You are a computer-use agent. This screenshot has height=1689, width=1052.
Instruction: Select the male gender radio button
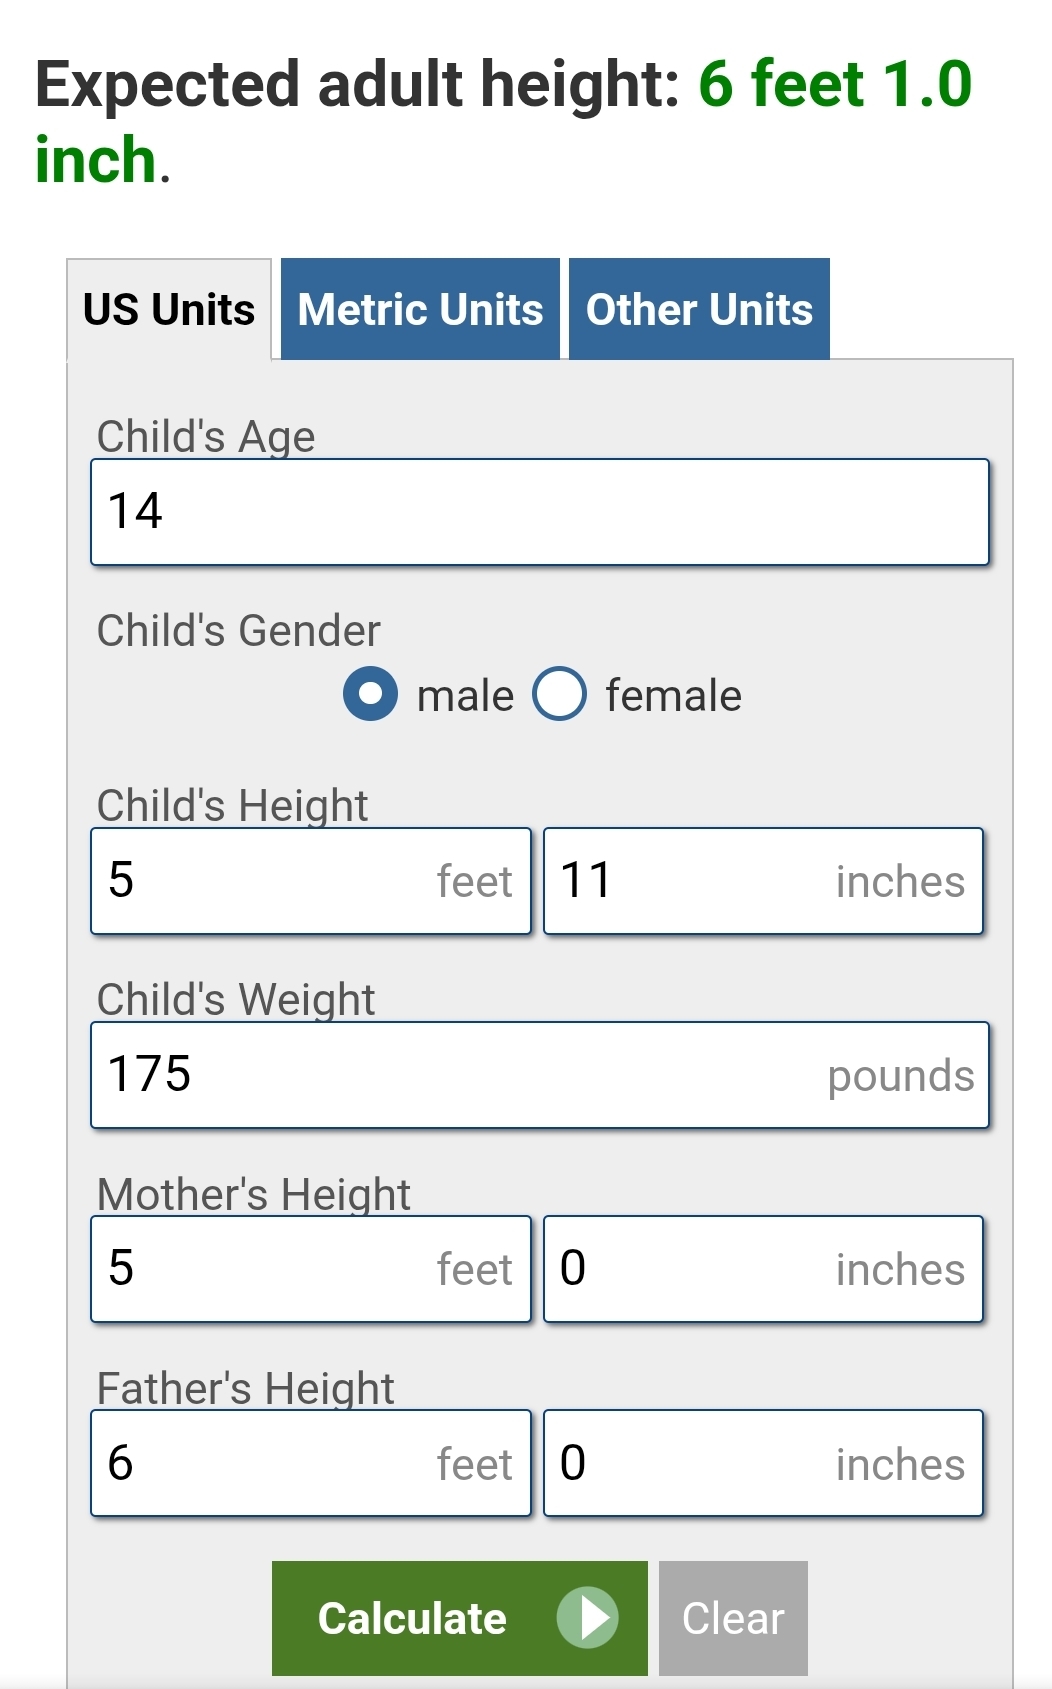pos(370,694)
